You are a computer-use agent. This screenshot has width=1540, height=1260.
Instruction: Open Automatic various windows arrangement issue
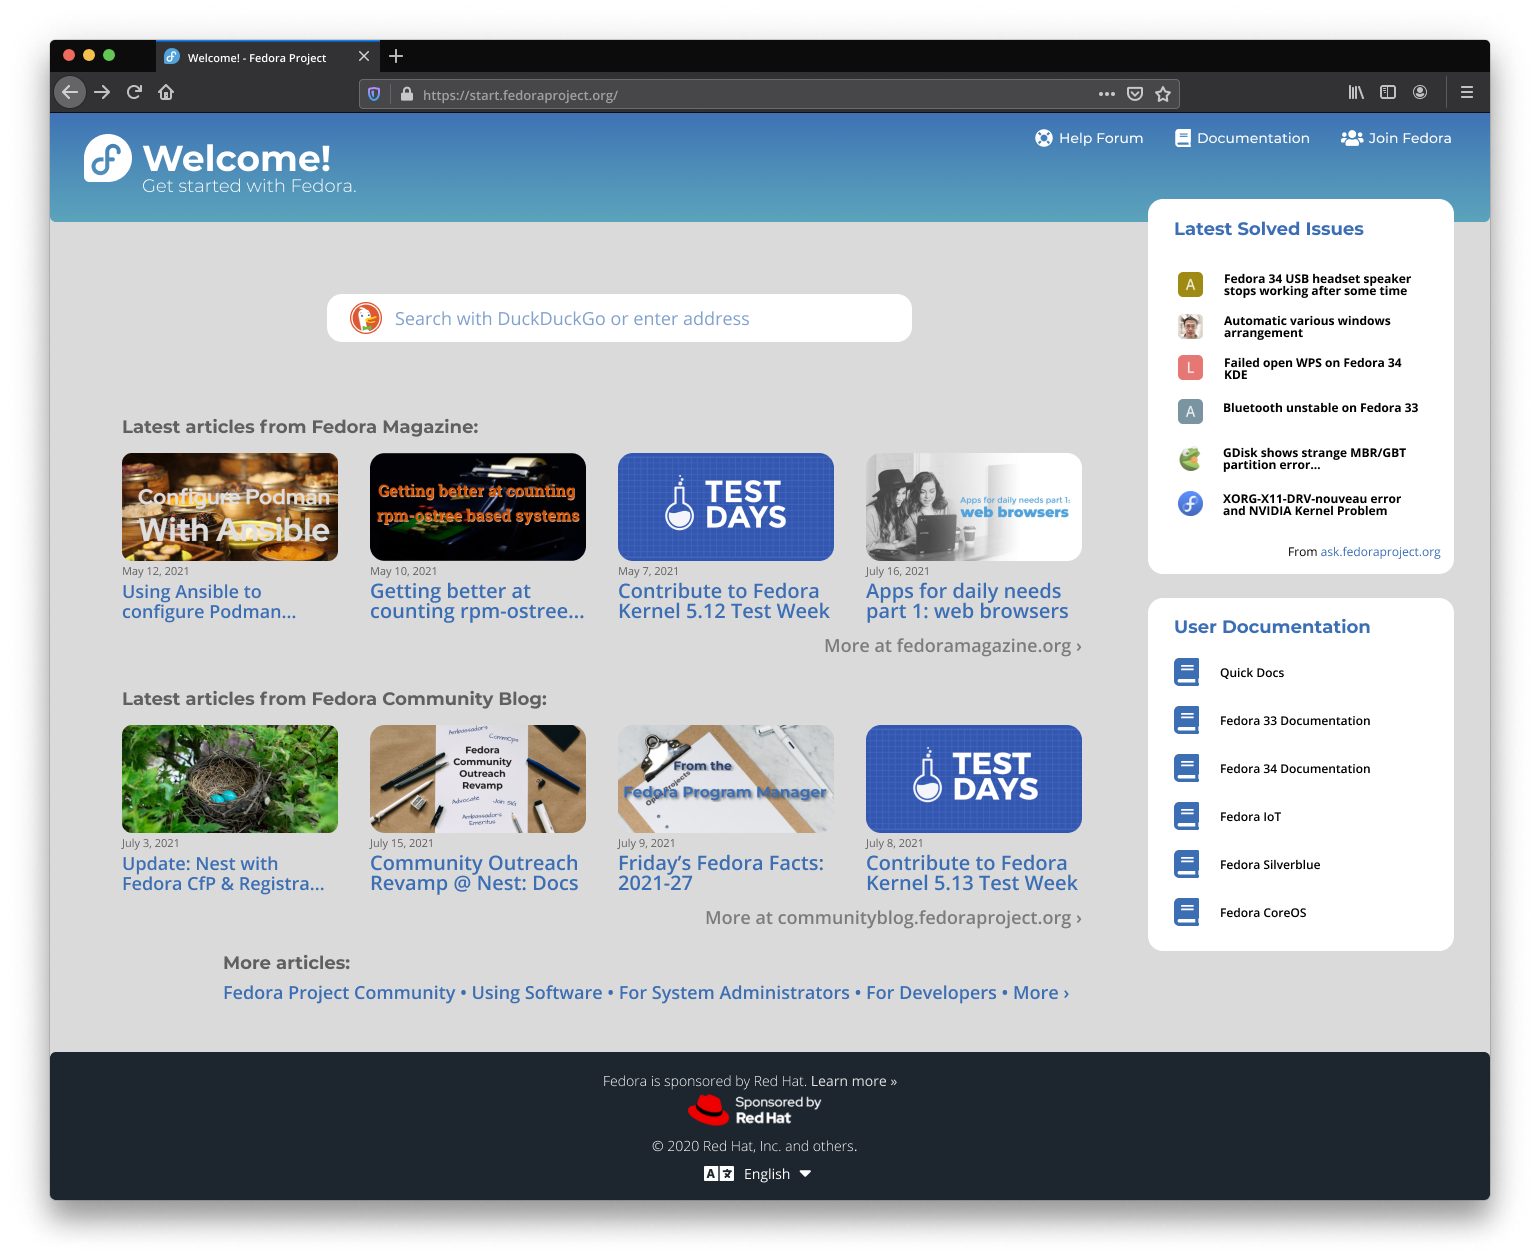click(1307, 327)
